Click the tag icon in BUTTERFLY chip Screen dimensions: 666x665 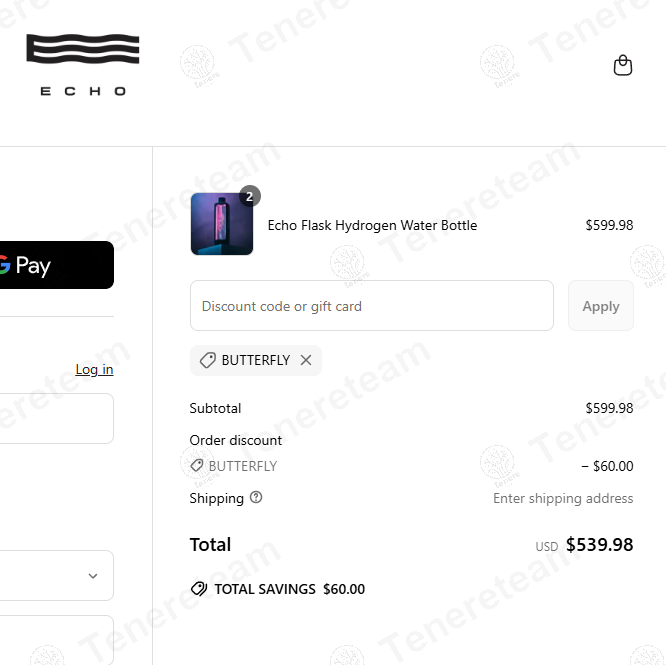pyautogui.click(x=208, y=360)
